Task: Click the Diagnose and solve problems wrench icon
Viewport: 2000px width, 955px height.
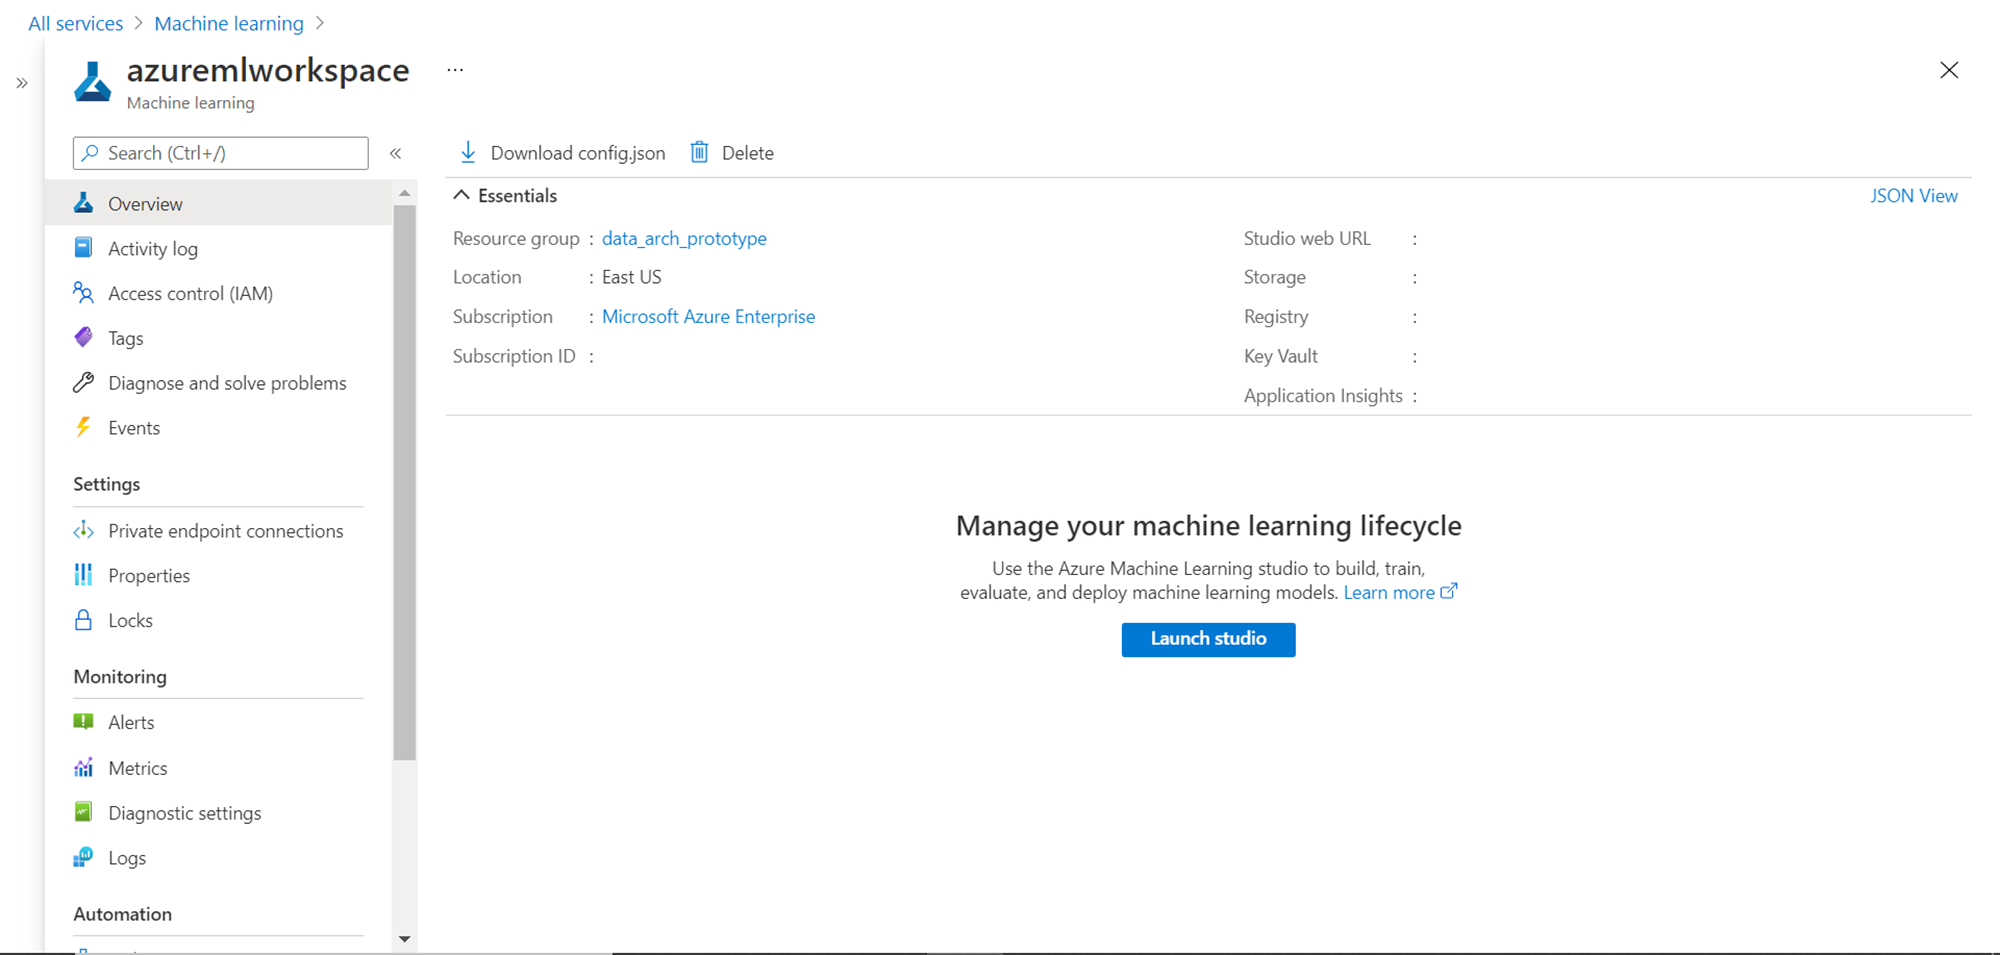Action: tap(84, 382)
